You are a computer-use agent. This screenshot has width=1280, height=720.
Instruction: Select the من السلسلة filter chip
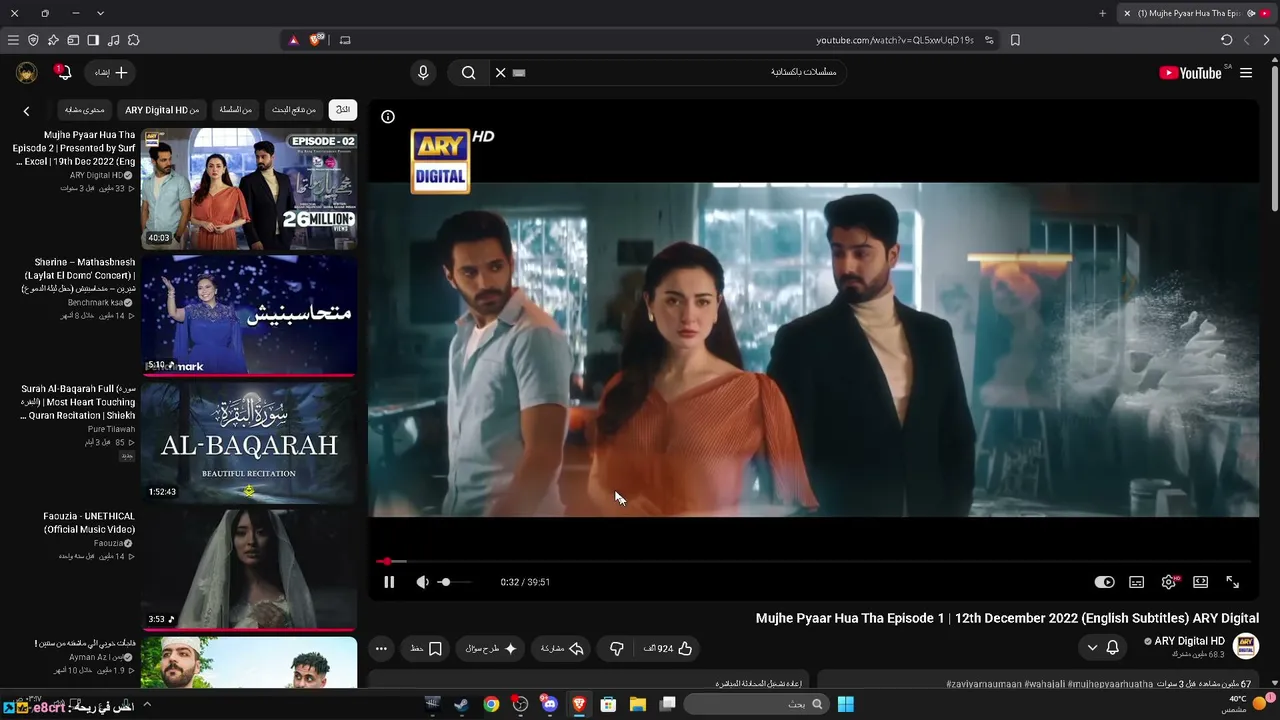tap(236, 109)
